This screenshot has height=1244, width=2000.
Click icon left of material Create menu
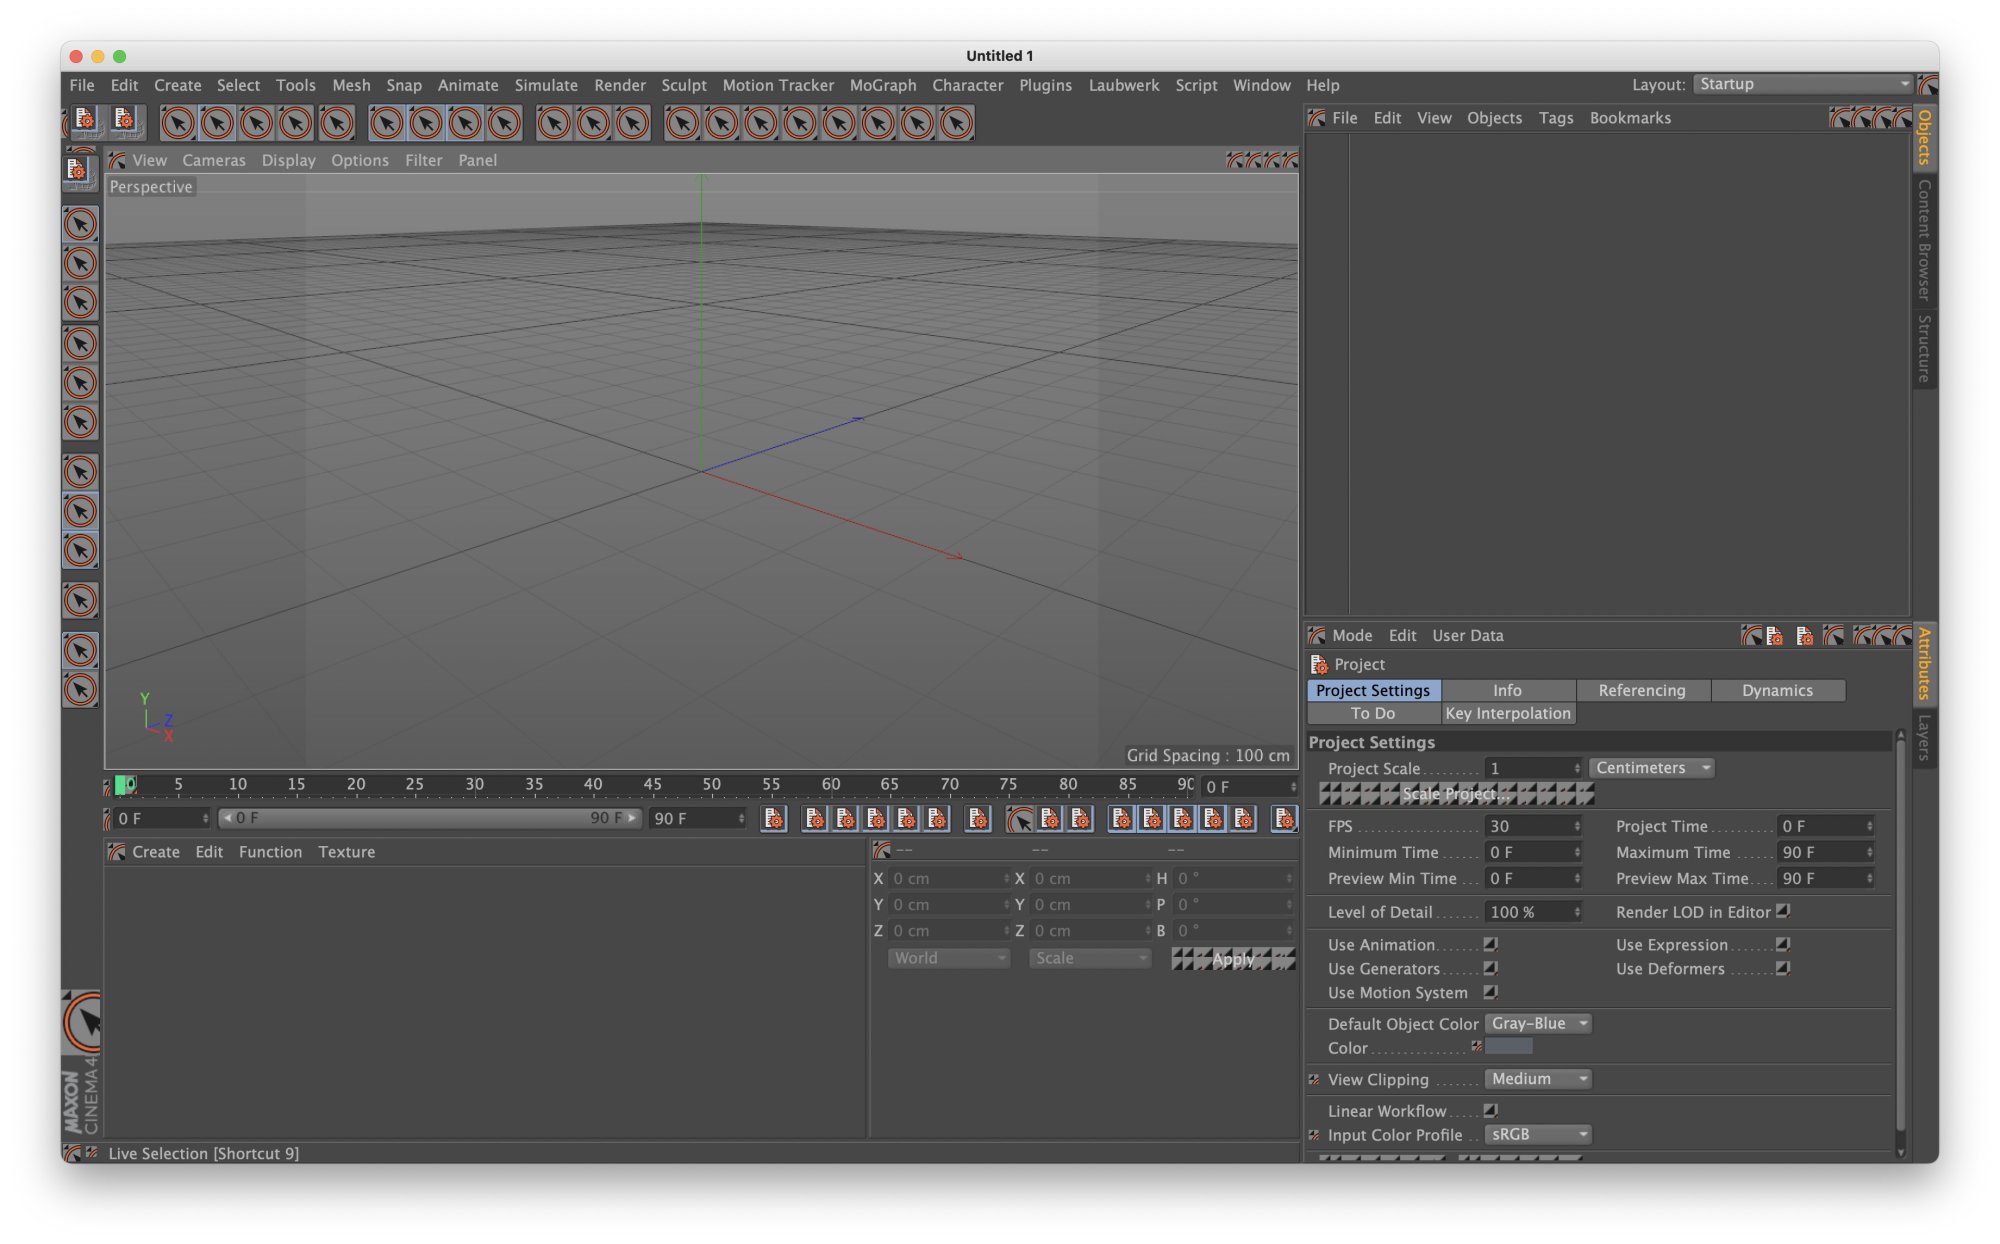pos(117,852)
